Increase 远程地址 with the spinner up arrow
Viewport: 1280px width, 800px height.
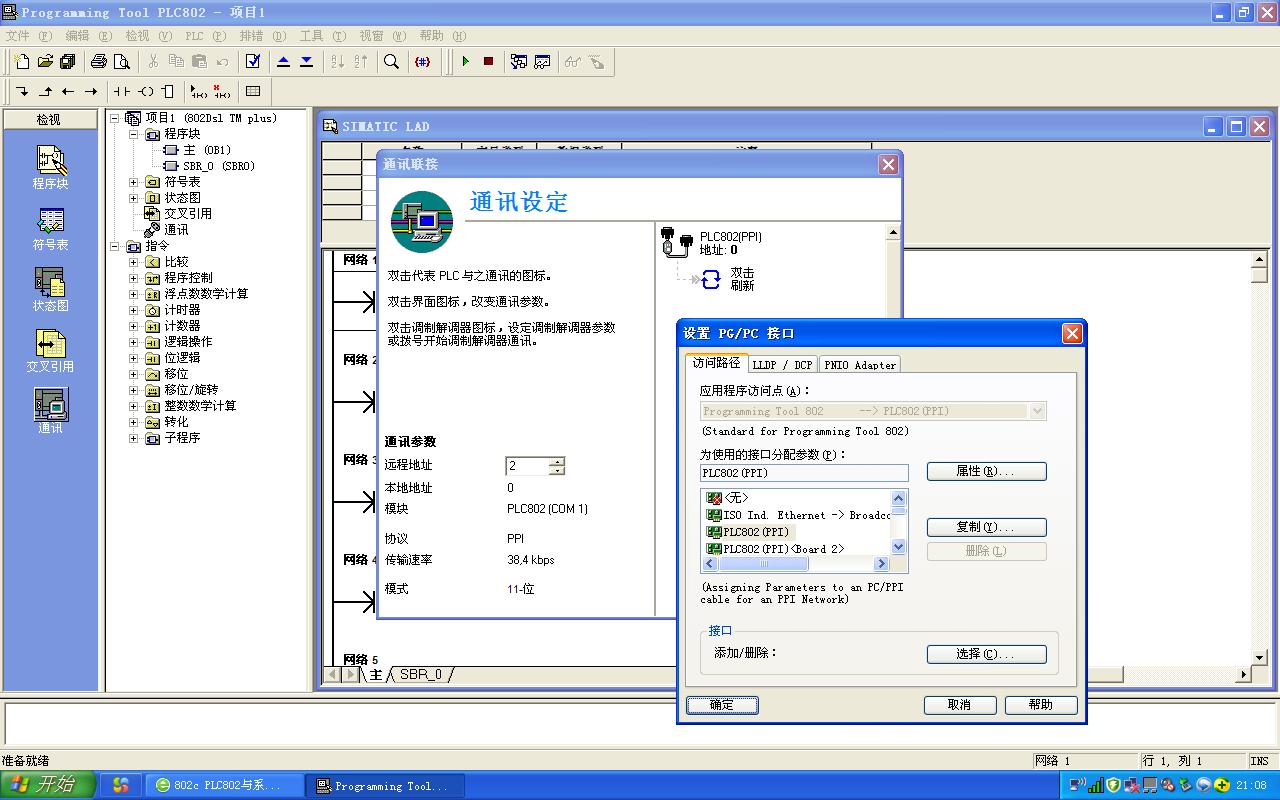[x=557, y=461]
